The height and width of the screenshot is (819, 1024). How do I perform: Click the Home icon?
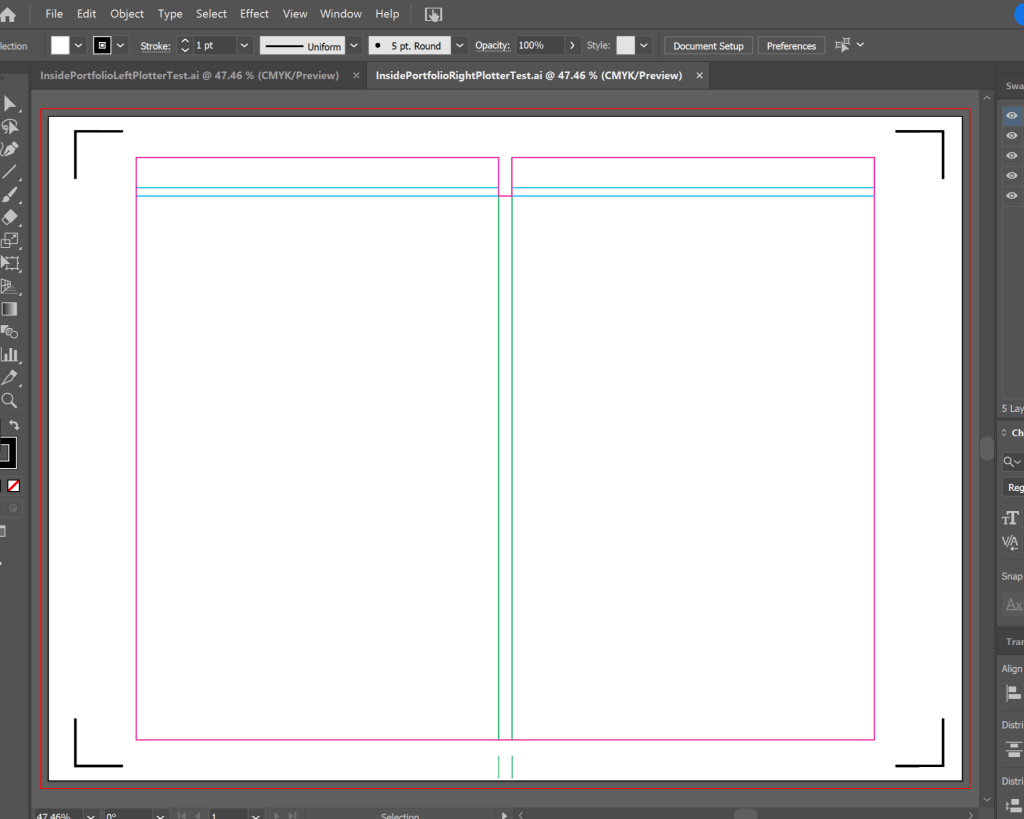[x=8, y=14]
